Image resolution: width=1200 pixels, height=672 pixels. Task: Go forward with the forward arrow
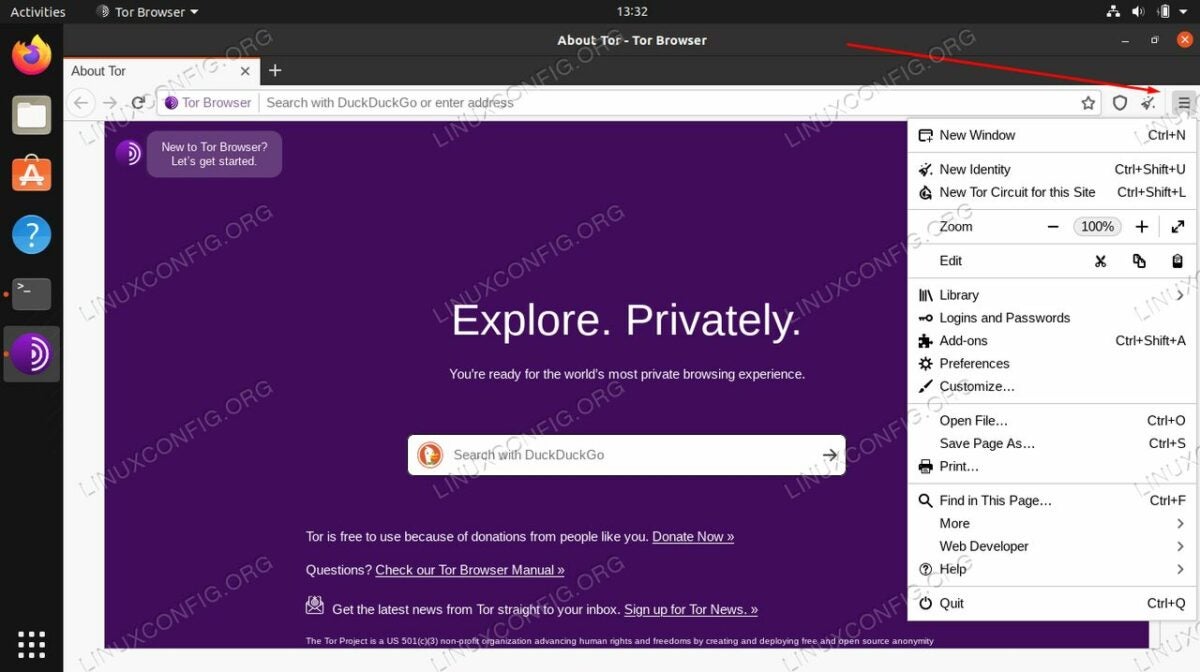pyautogui.click(x=110, y=102)
